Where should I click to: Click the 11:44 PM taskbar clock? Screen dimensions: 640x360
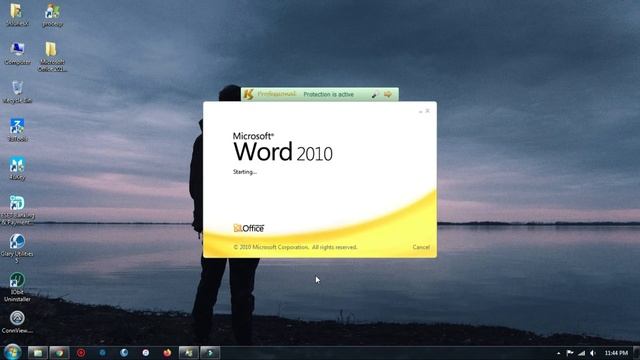pyautogui.click(x=616, y=353)
